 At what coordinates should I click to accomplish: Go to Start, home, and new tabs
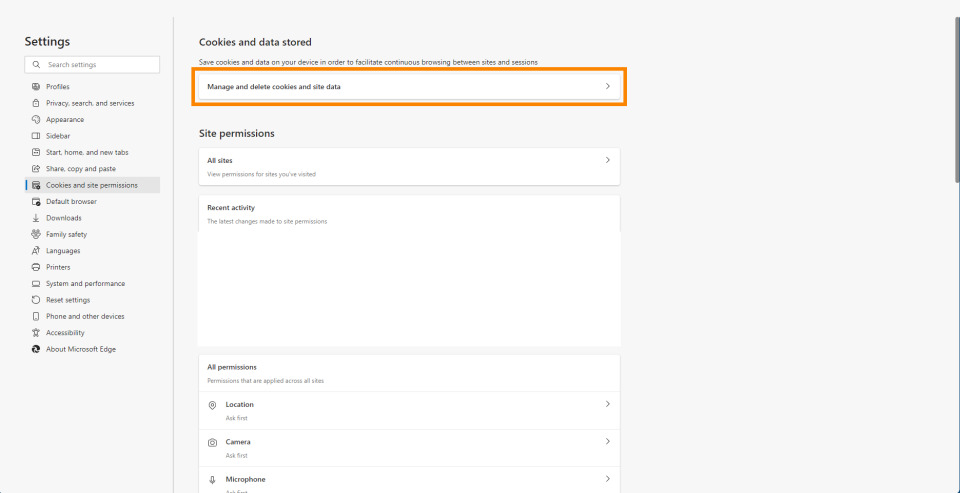[87, 152]
